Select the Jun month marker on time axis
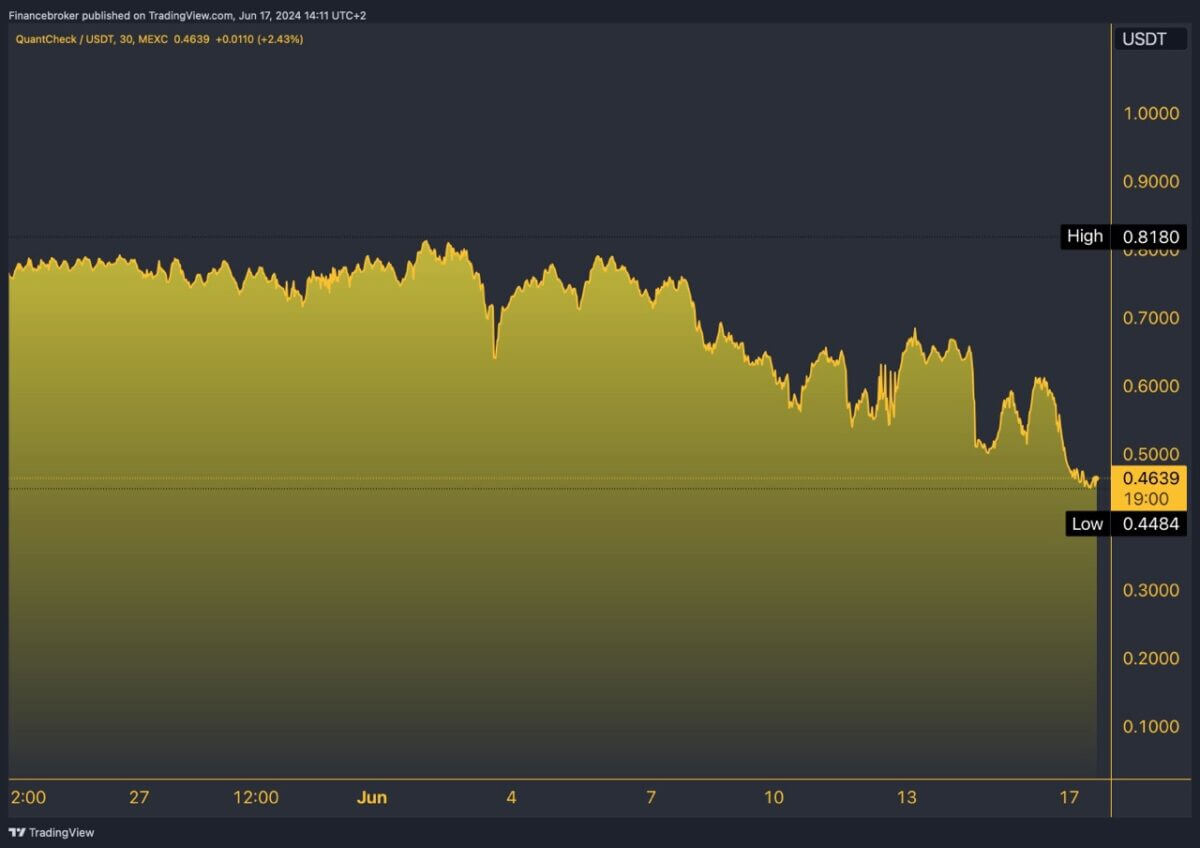Image resolution: width=1200 pixels, height=848 pixels. (x=371, y=797)
